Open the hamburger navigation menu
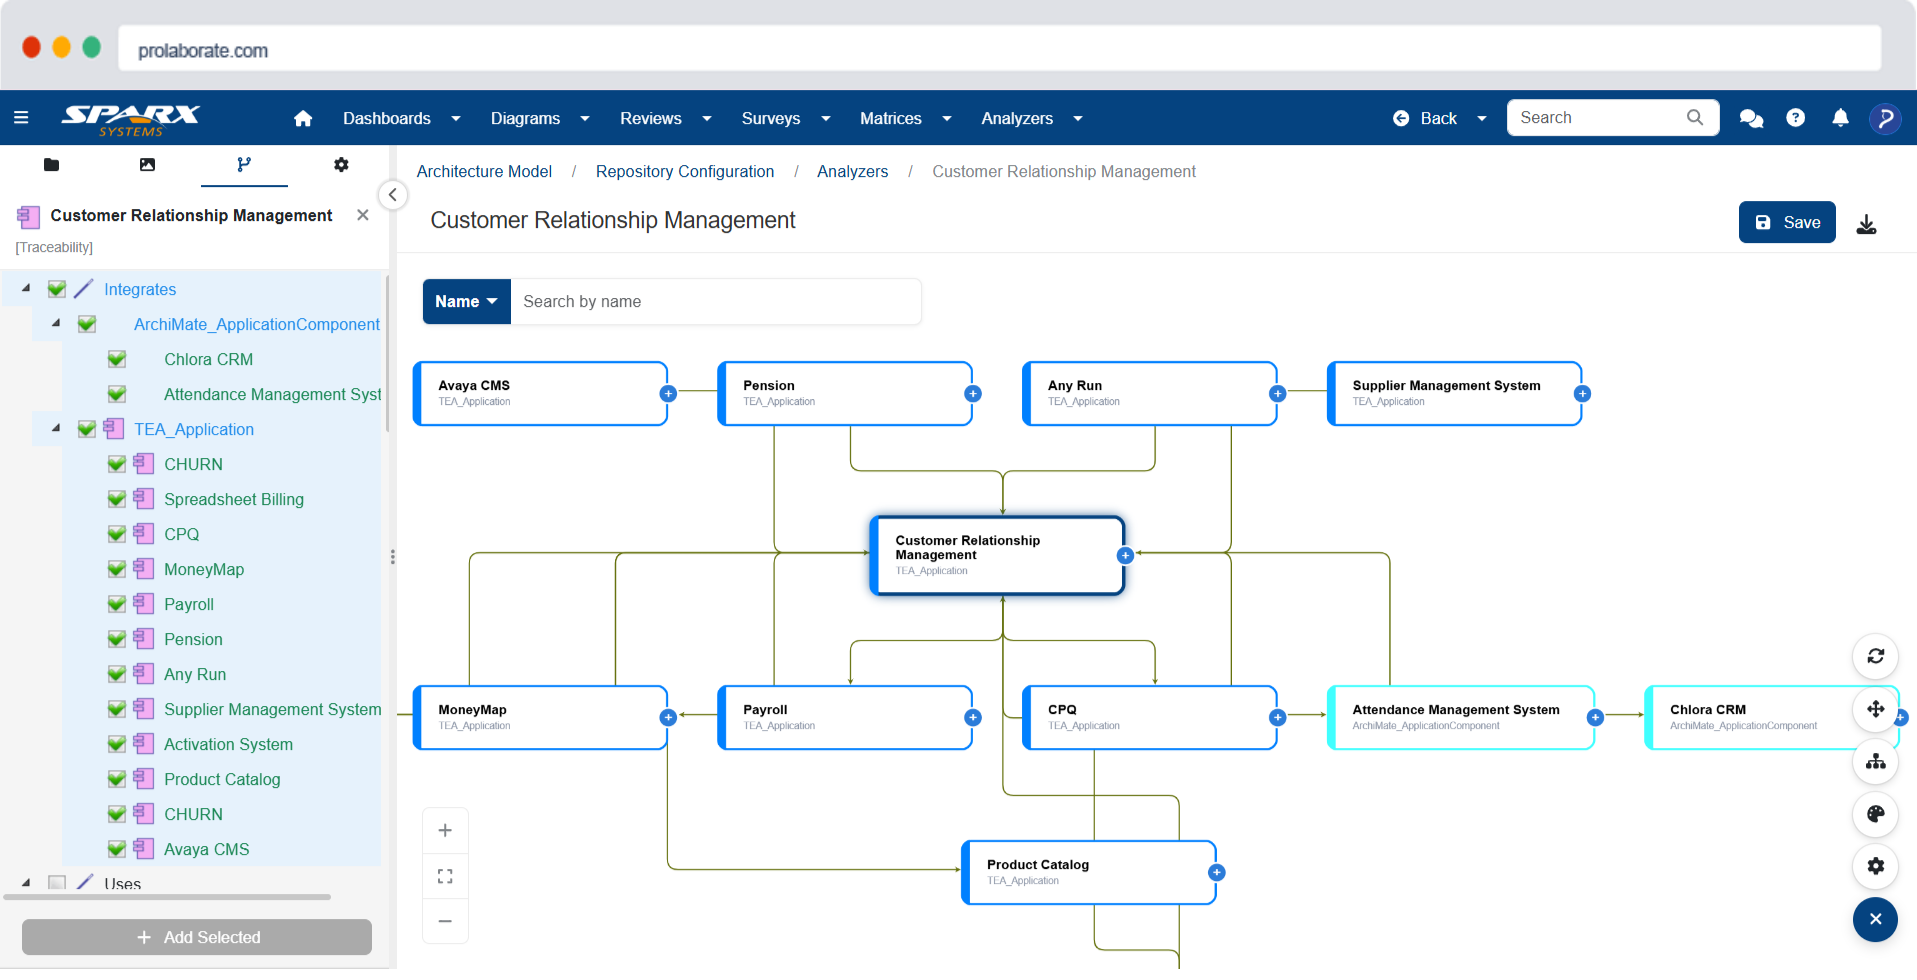The height and width of the screenshot is (980, 1917). [x=21, y=118]
